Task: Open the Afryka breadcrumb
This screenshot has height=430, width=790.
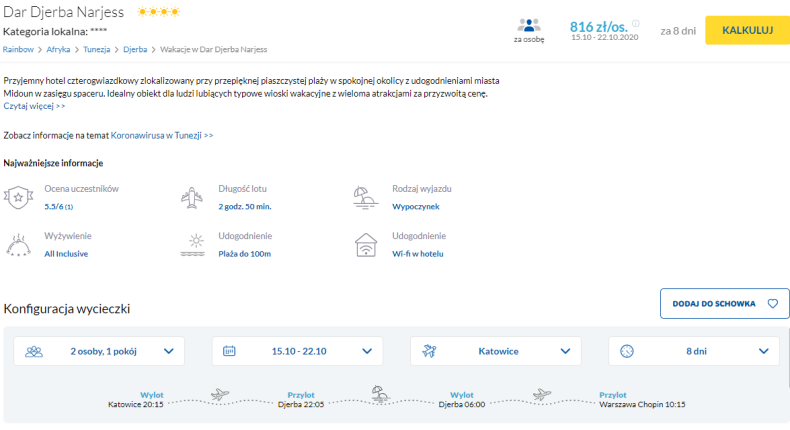Action: pos(58,49)
